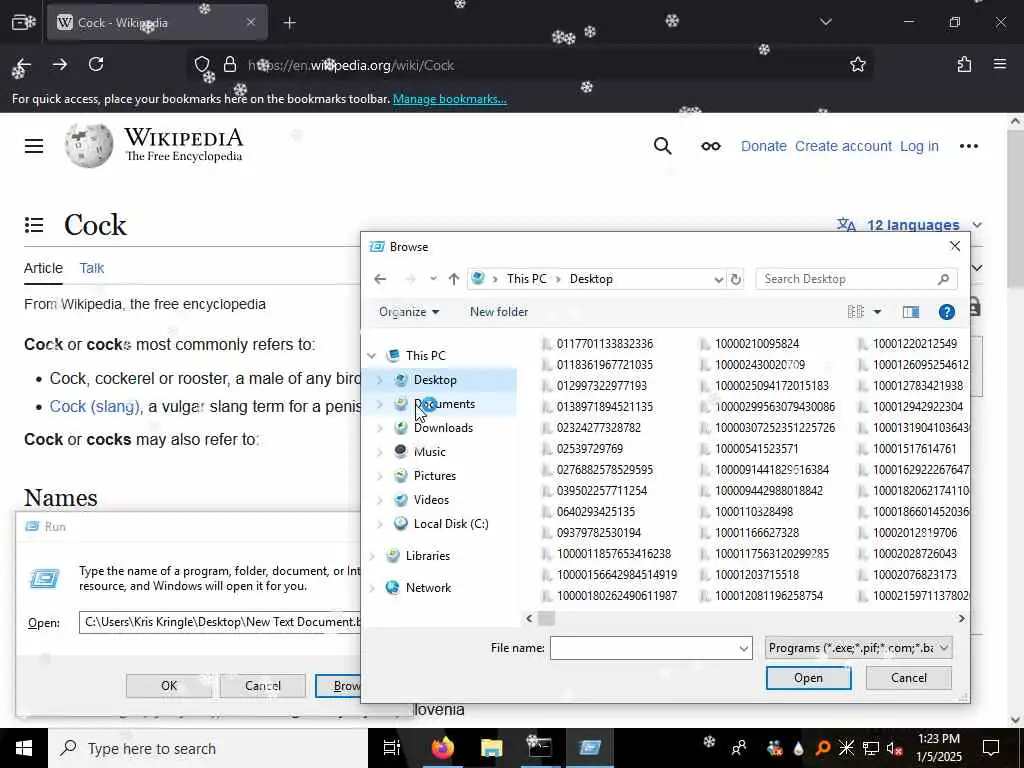
Task: Select the Cock - Wikipedia browser tab
Action: tap(157, 23)
